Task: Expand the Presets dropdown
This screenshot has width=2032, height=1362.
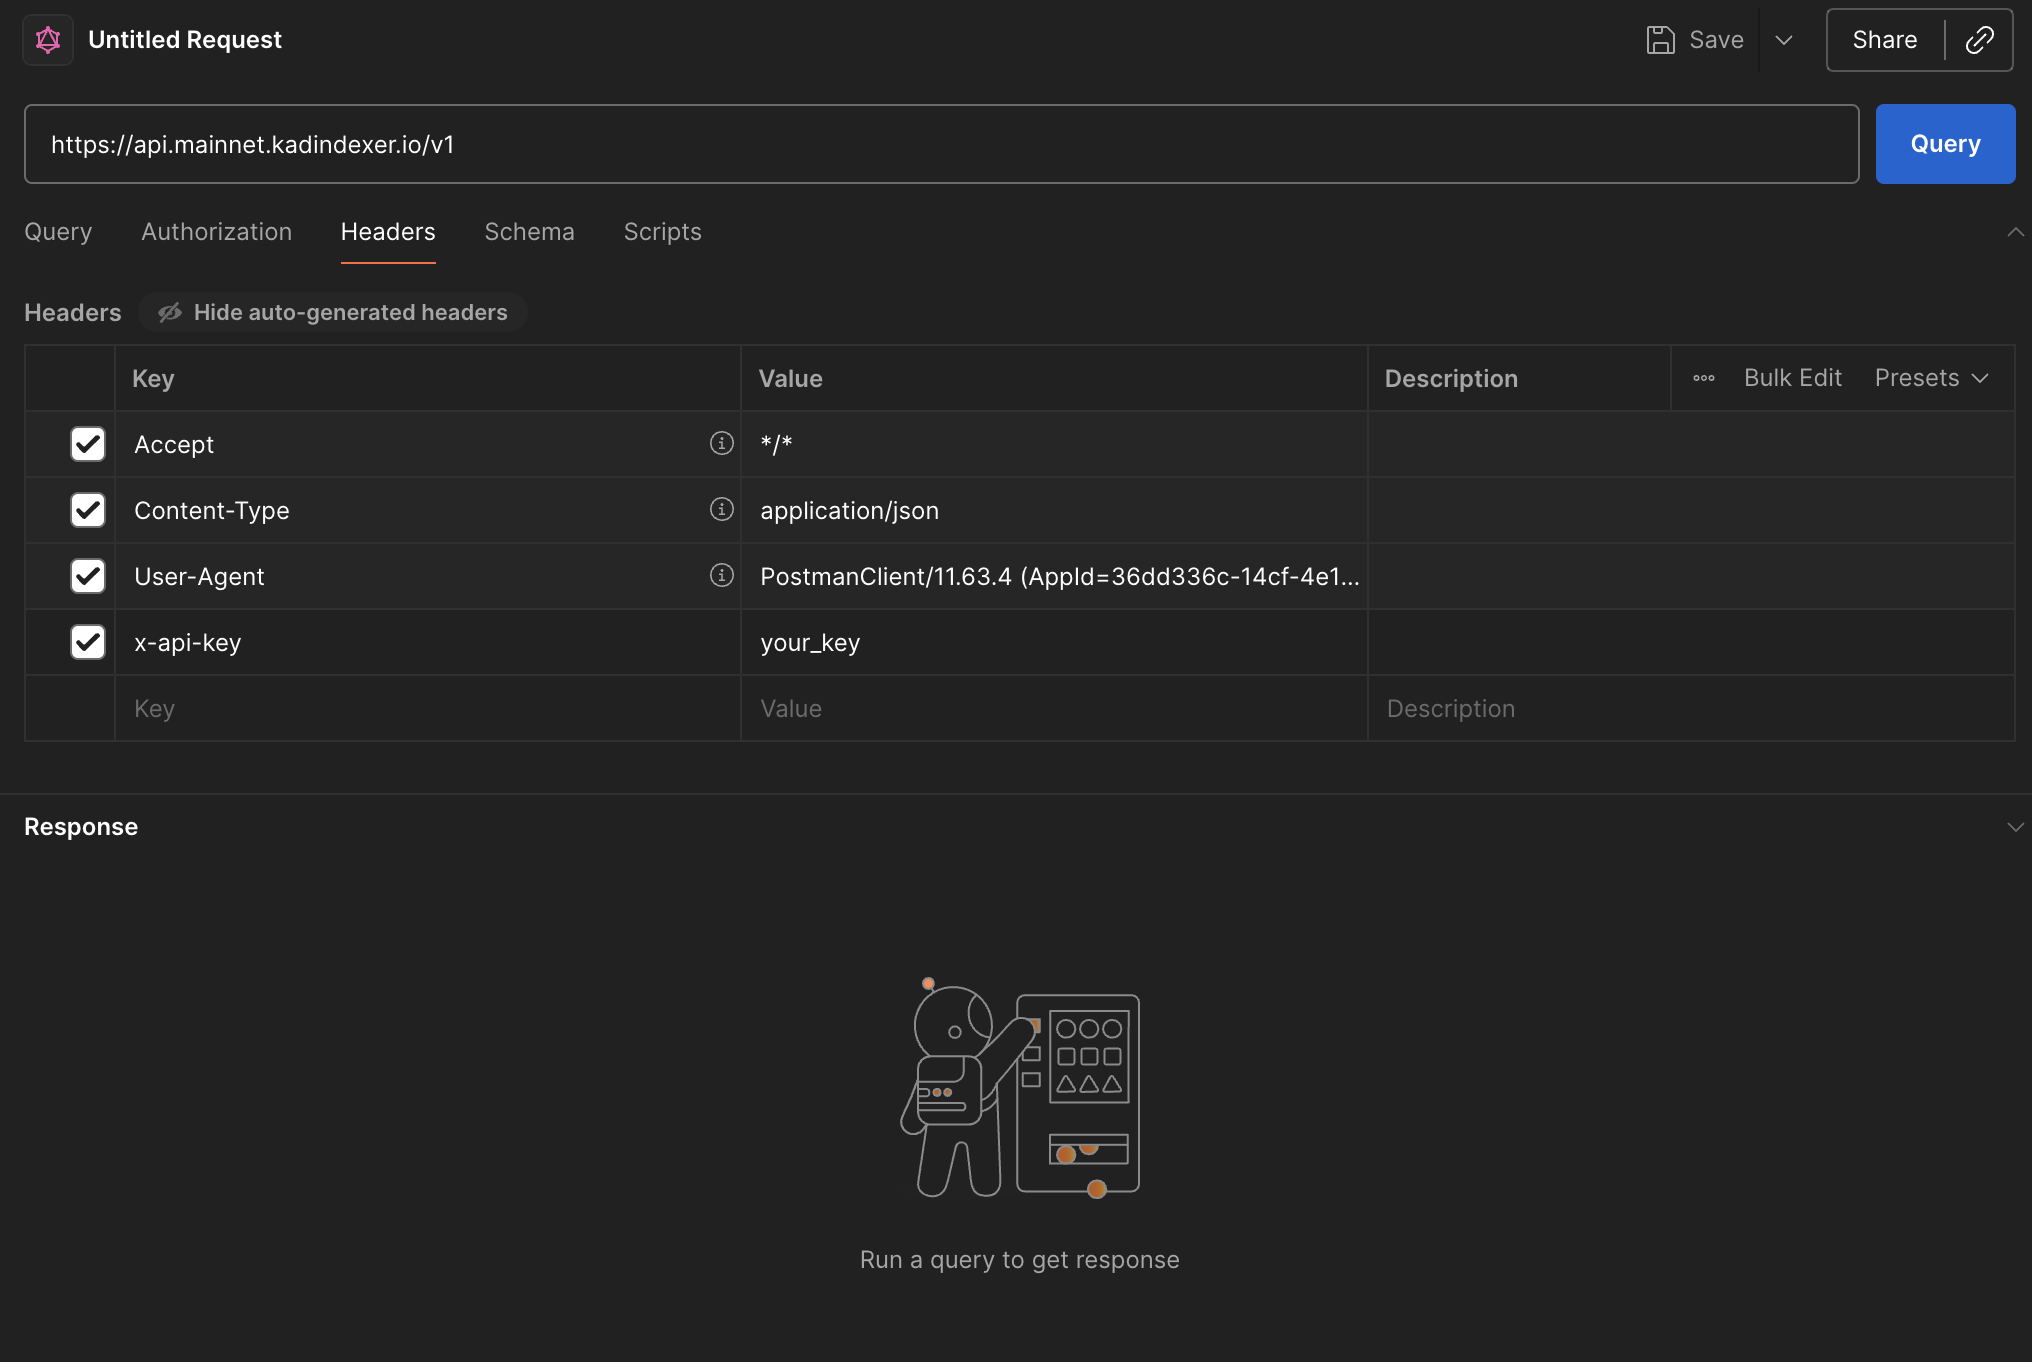Action: 1931,378
